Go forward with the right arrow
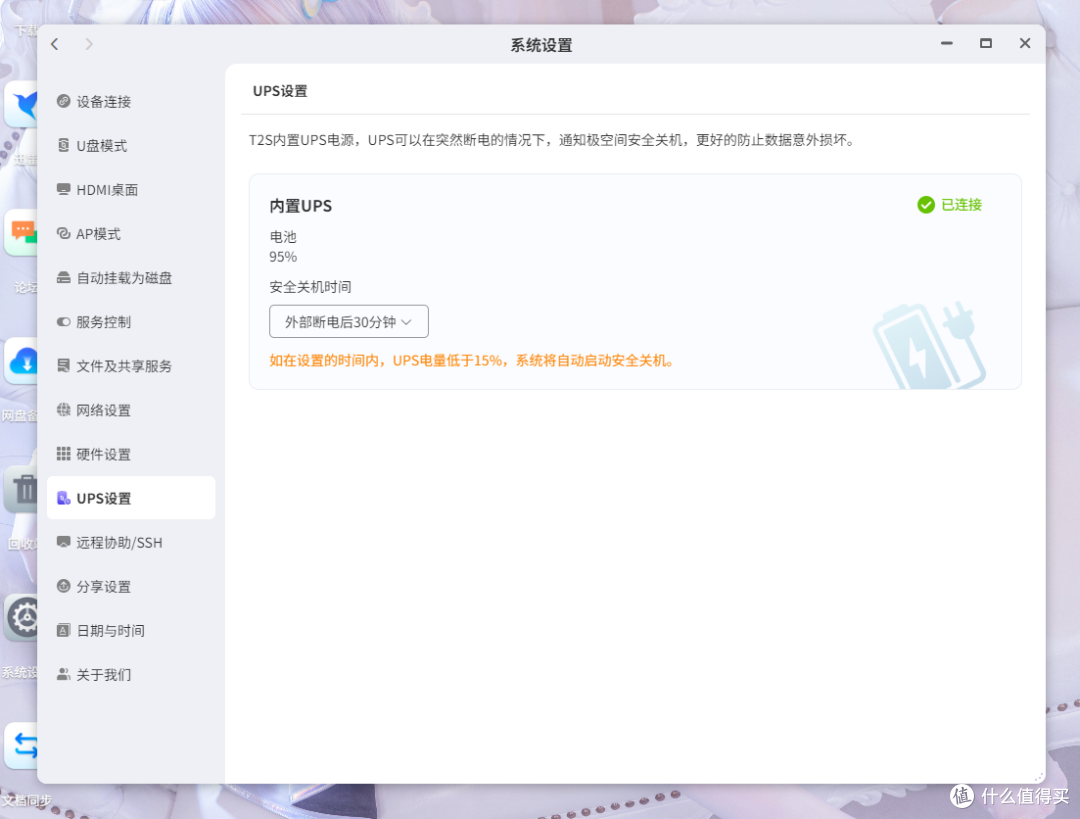1080x819 pixels. pos(89,44)
